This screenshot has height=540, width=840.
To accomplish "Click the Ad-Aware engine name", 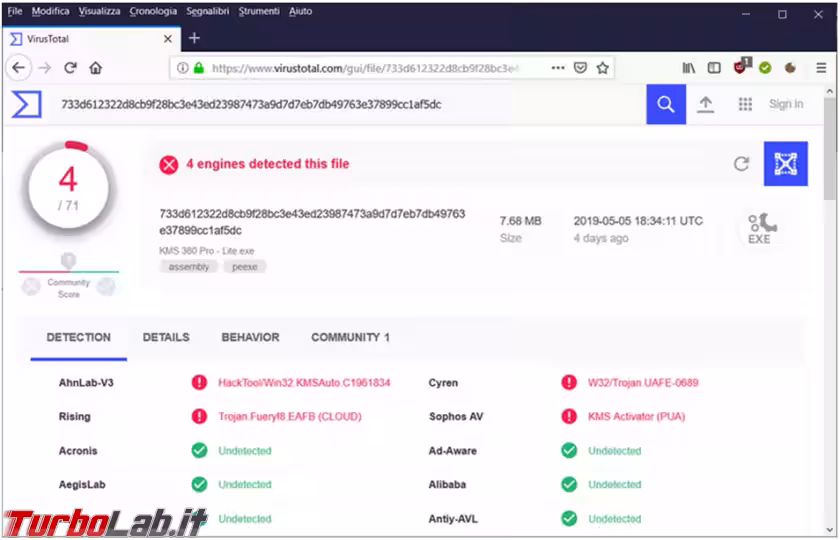I will click(x=452, y=451).
